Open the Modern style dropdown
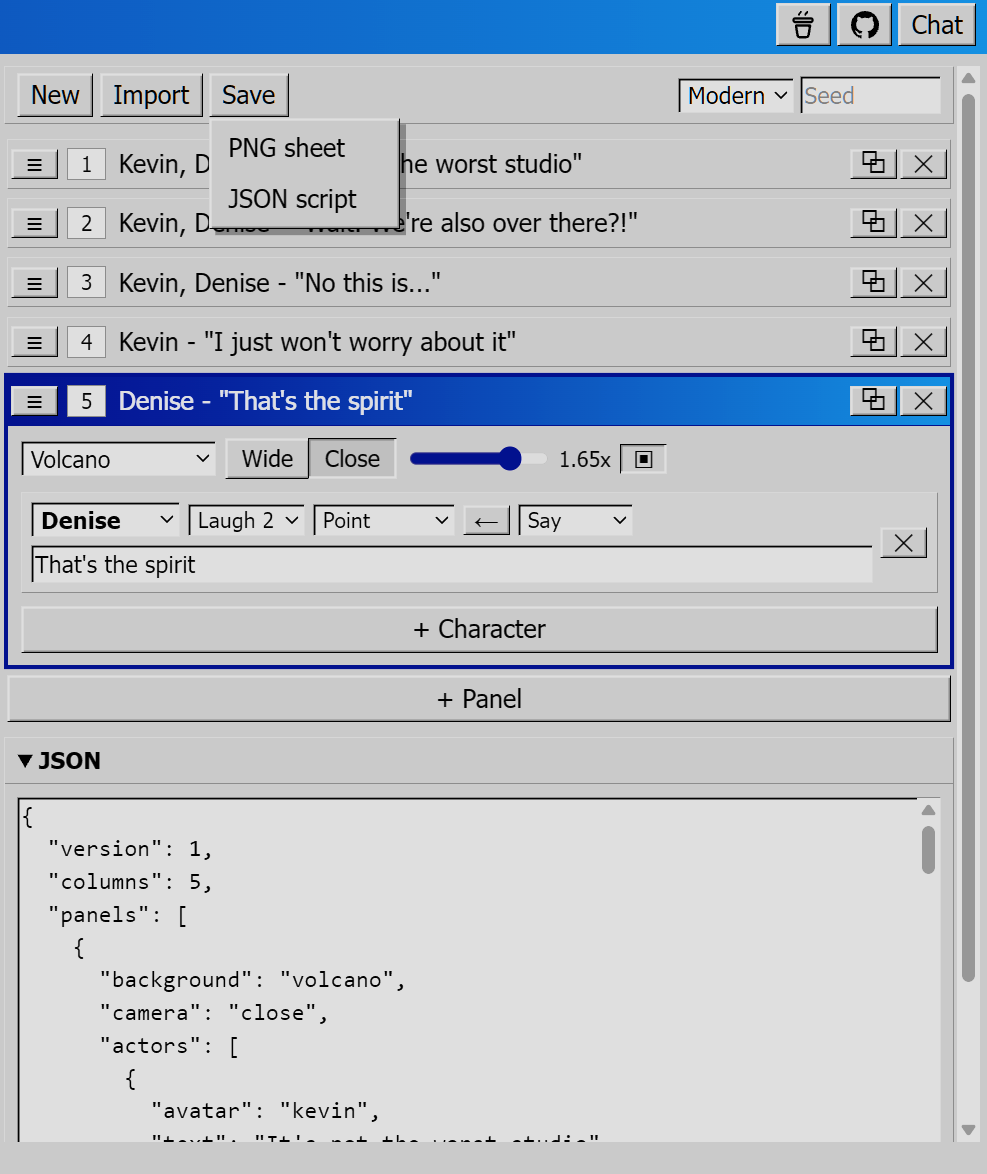Viewport: 987px width, 1174px height. tap(735, 96)
